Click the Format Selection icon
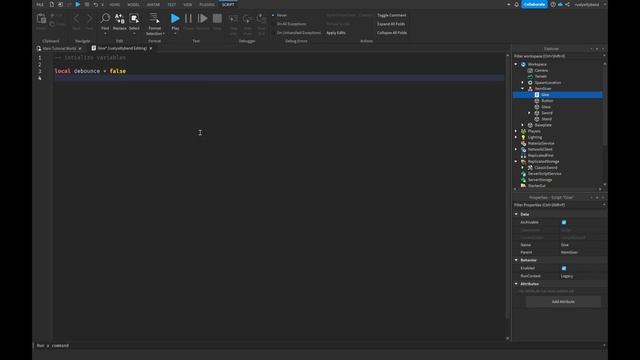Screen dimensions: 640x360 pos(154,18)
